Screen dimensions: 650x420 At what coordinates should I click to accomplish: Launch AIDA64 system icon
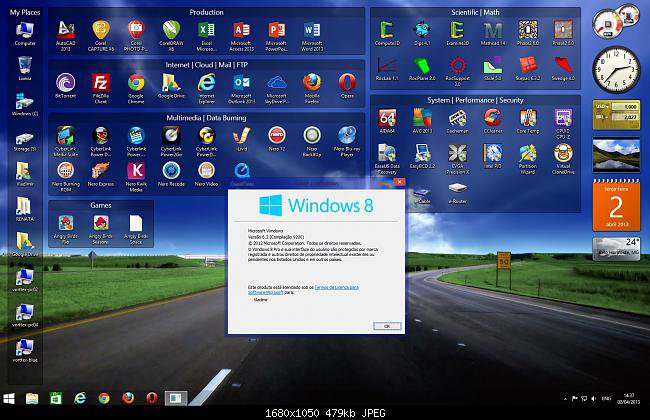[387, 121]
